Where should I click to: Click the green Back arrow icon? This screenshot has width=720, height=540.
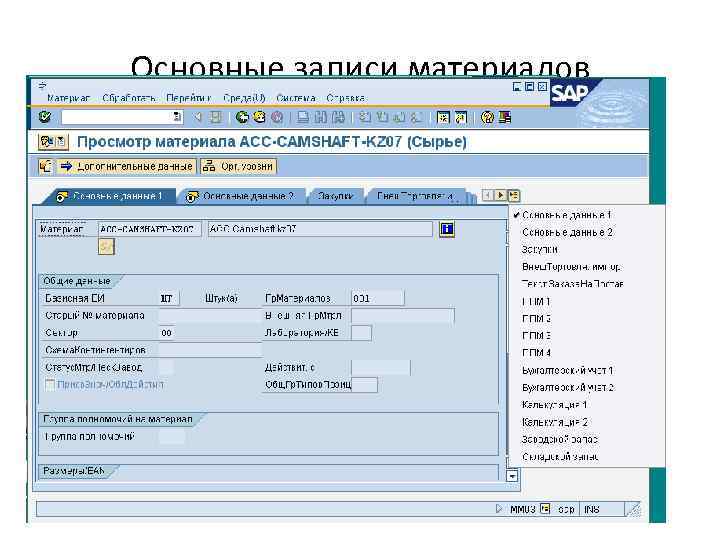click(242, 118)
